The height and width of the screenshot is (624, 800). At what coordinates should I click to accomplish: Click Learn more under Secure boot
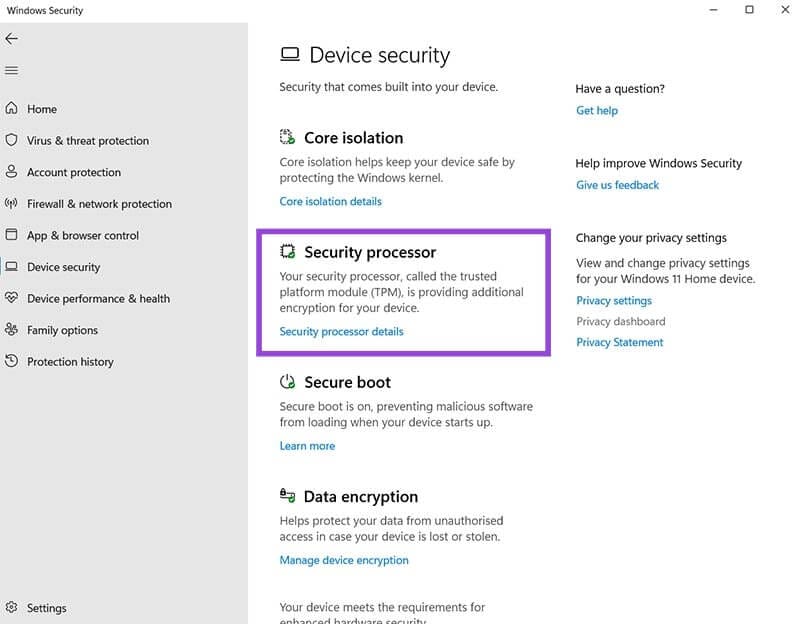click(307, 446)
